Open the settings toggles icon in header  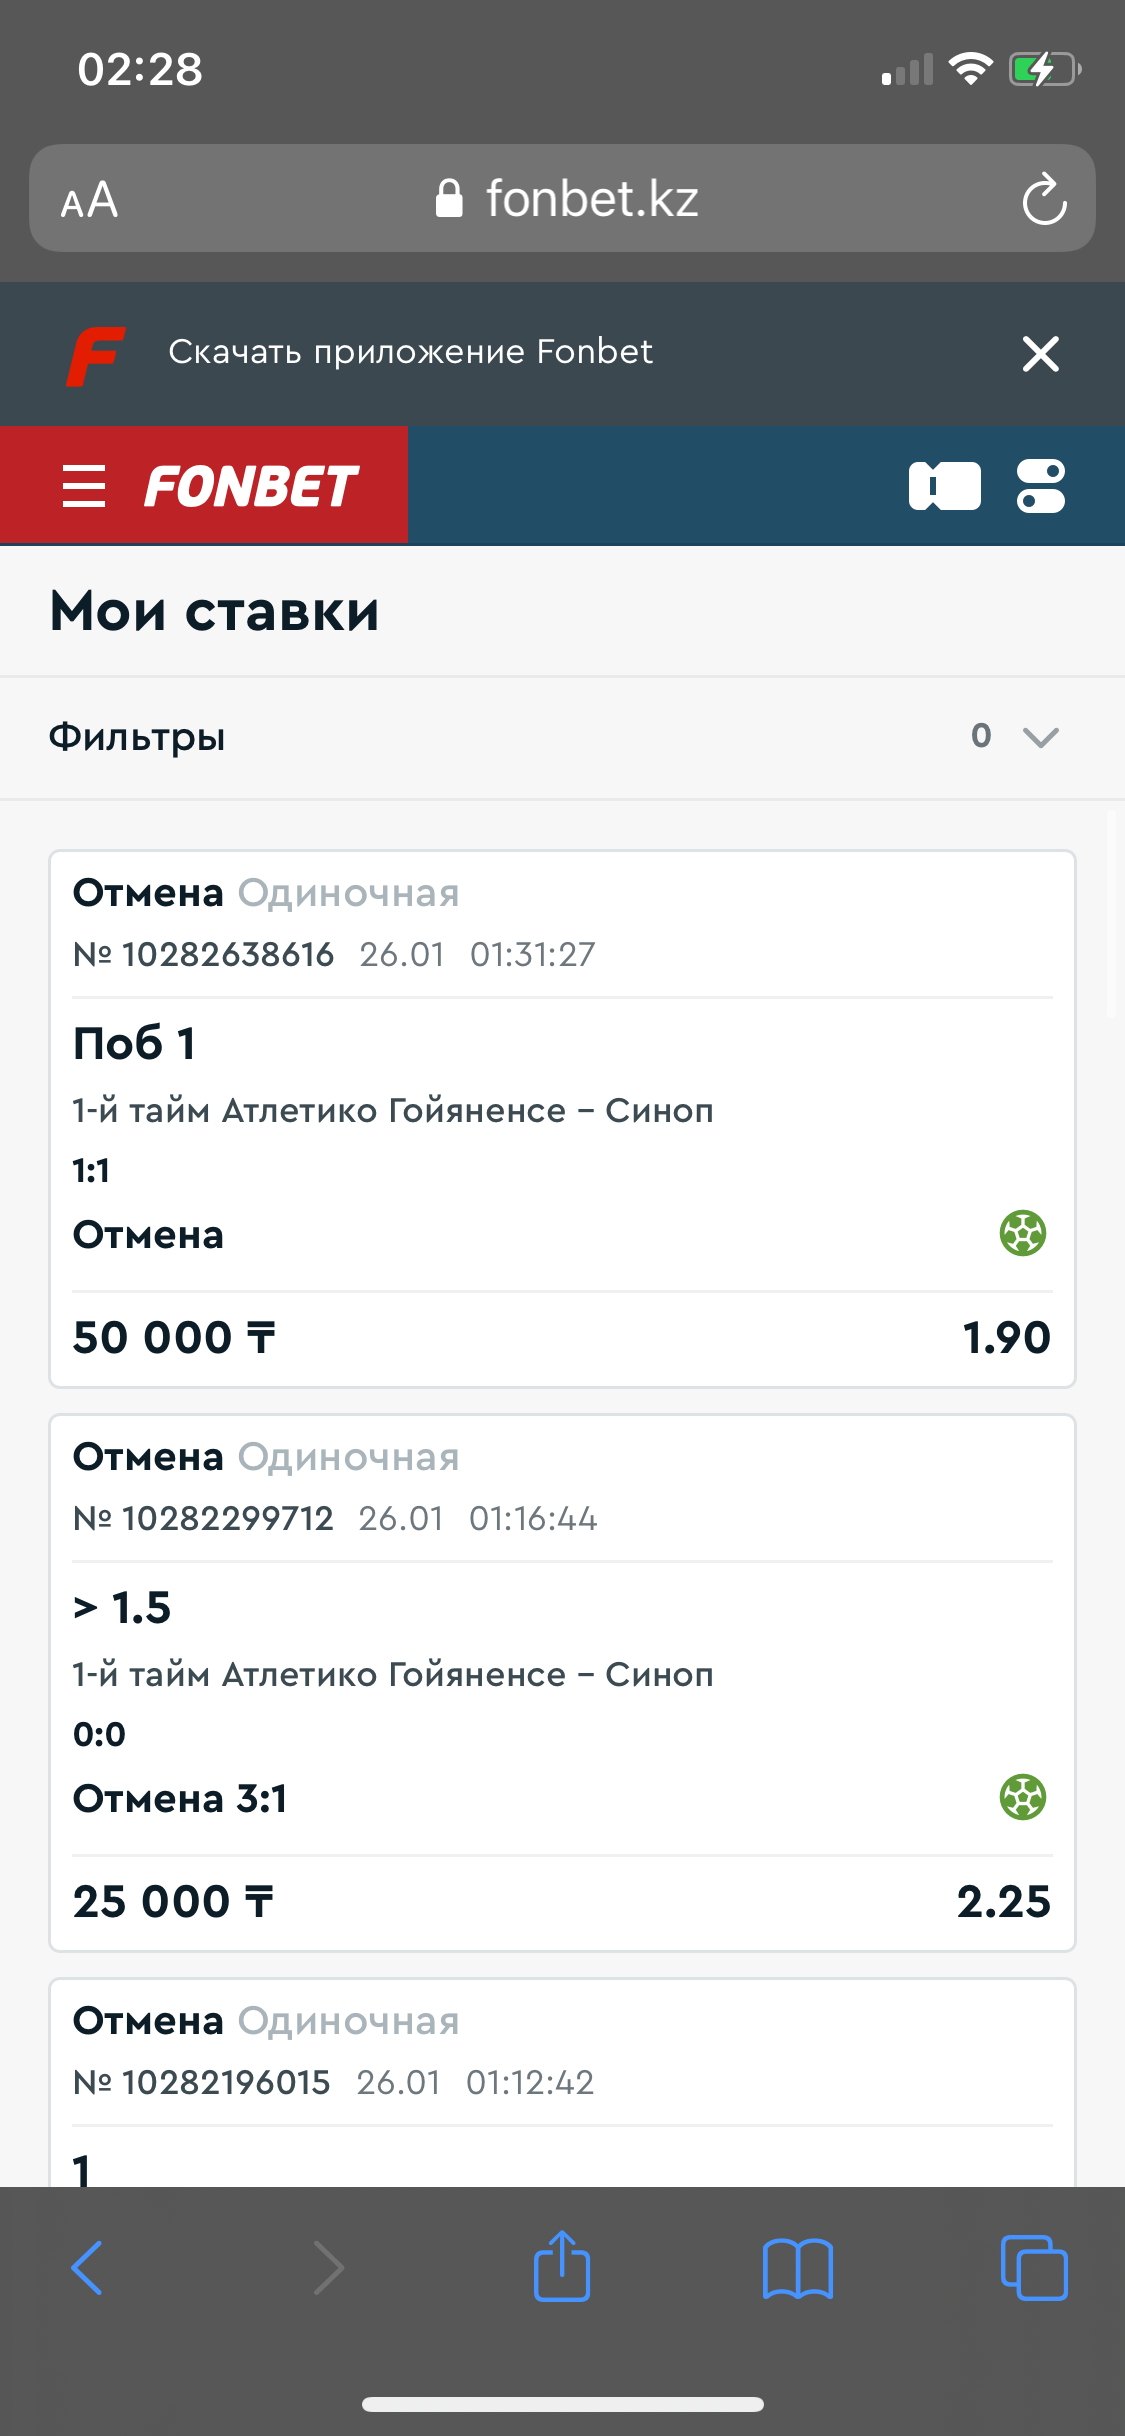click(x=1041, y=486)
